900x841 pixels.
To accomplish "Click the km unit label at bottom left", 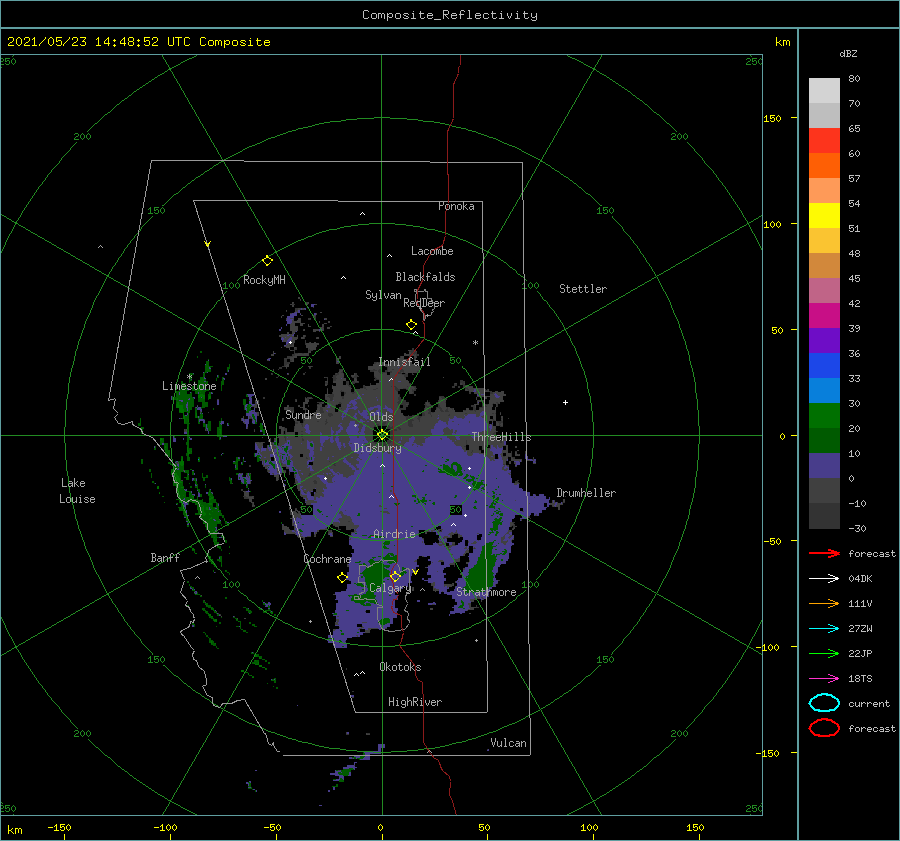I will point(14,830).
